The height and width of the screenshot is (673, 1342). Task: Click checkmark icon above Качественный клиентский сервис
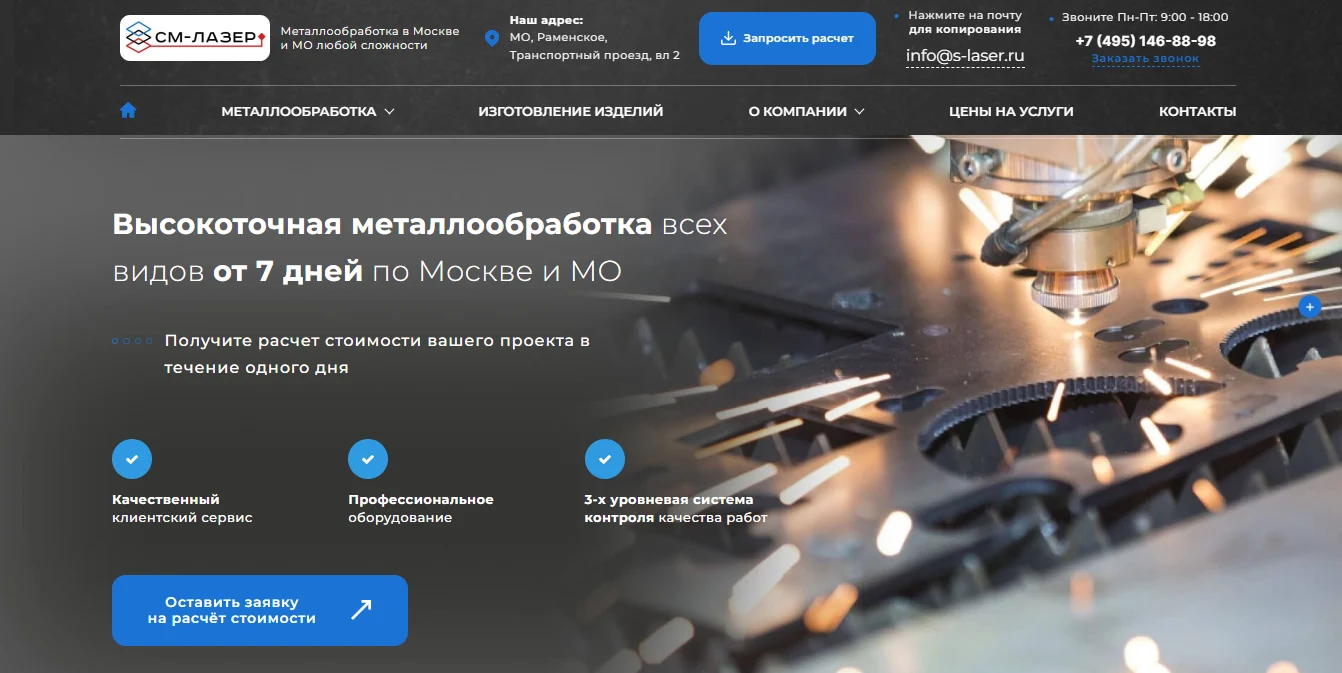[132, 459]
